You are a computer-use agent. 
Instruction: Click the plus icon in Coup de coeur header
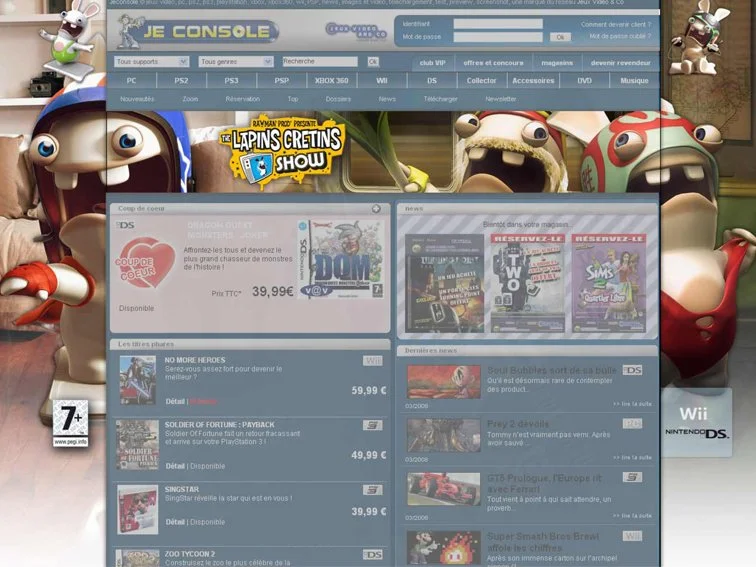376,208
